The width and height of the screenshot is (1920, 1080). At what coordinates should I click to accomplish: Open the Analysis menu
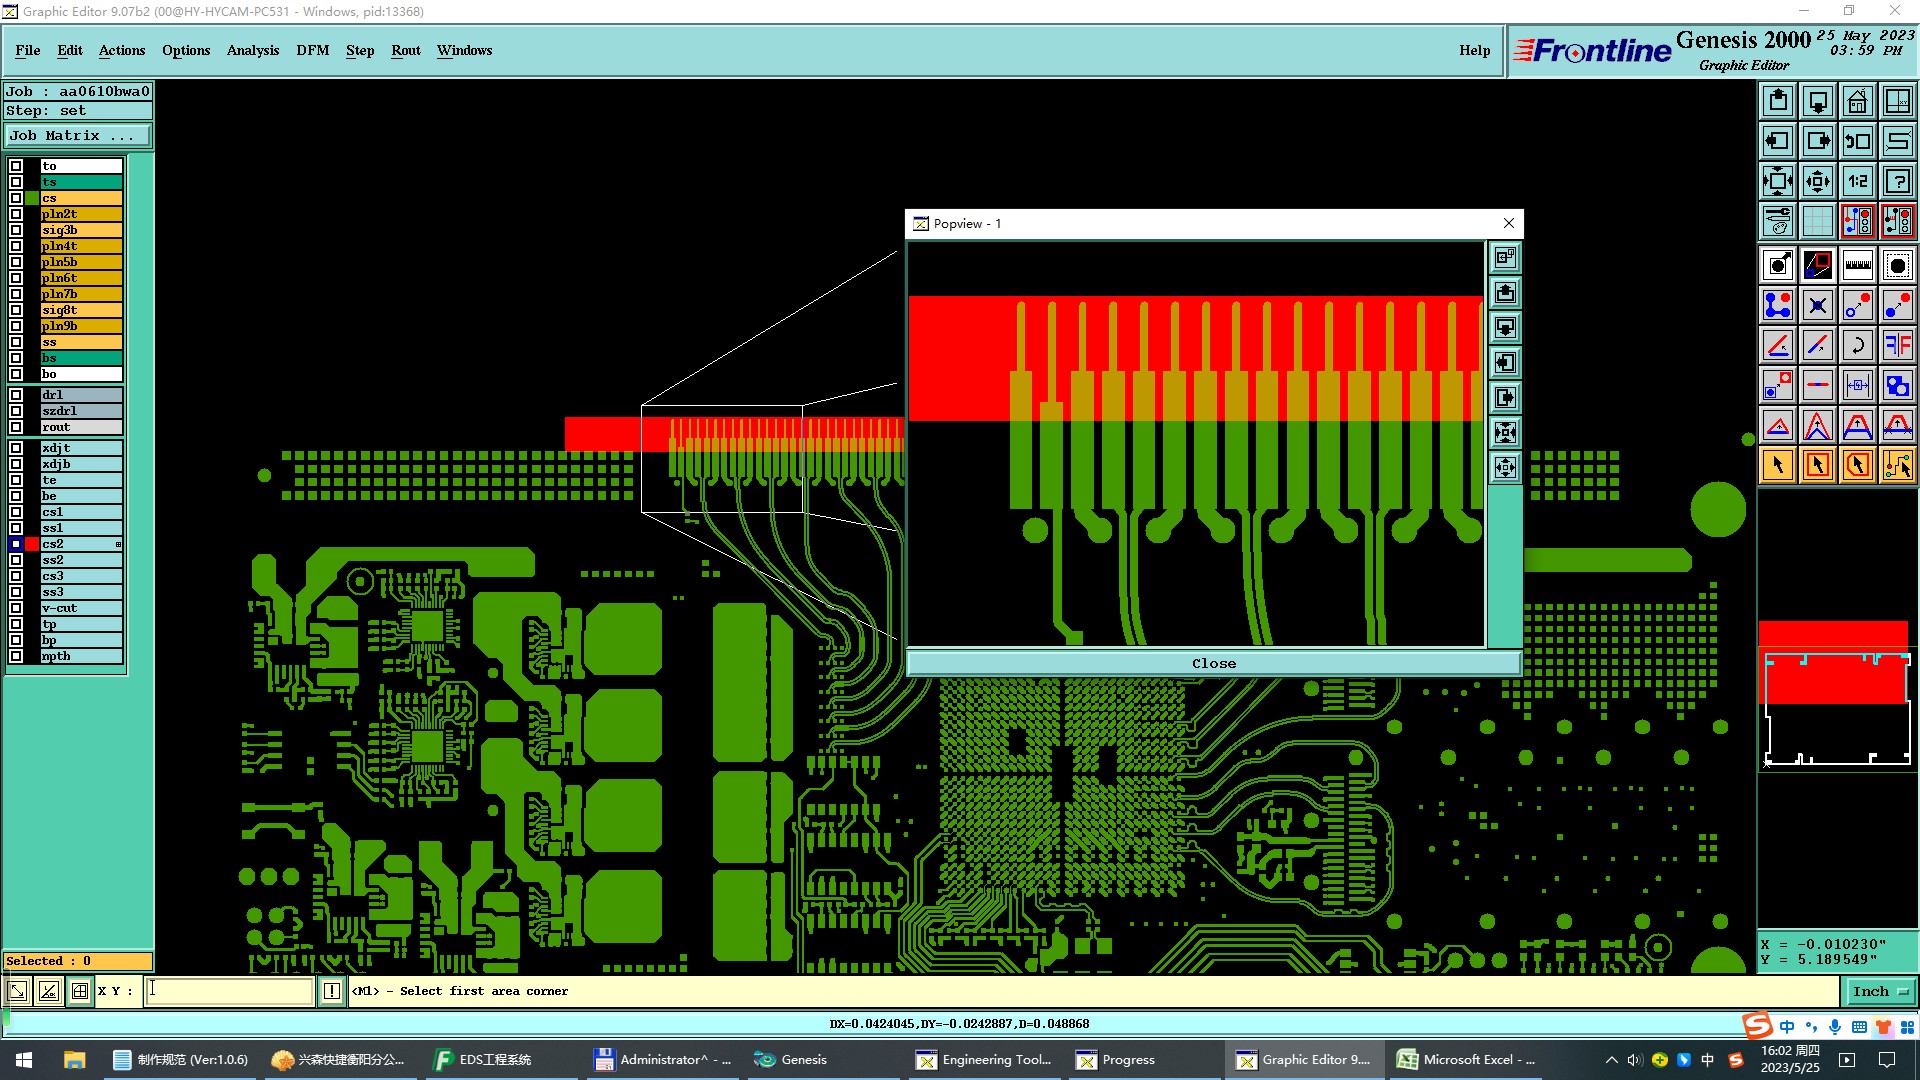252,50
